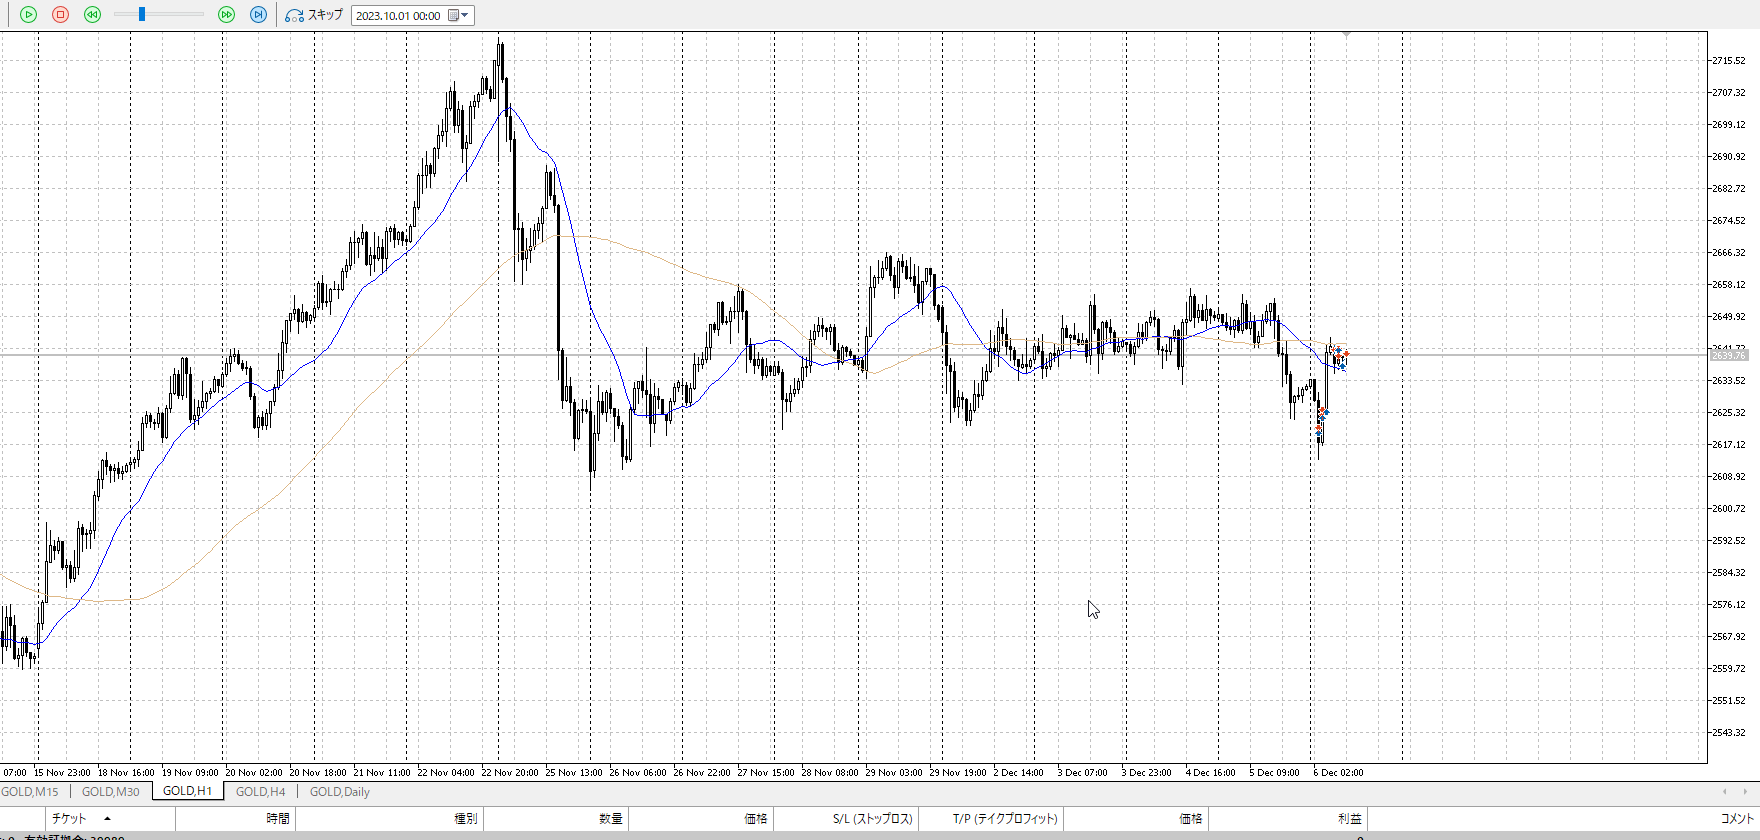Viewport: 1760px width, 840px height.
Task: Click the current price label 2639.76
Action: tap(1728, 356)
